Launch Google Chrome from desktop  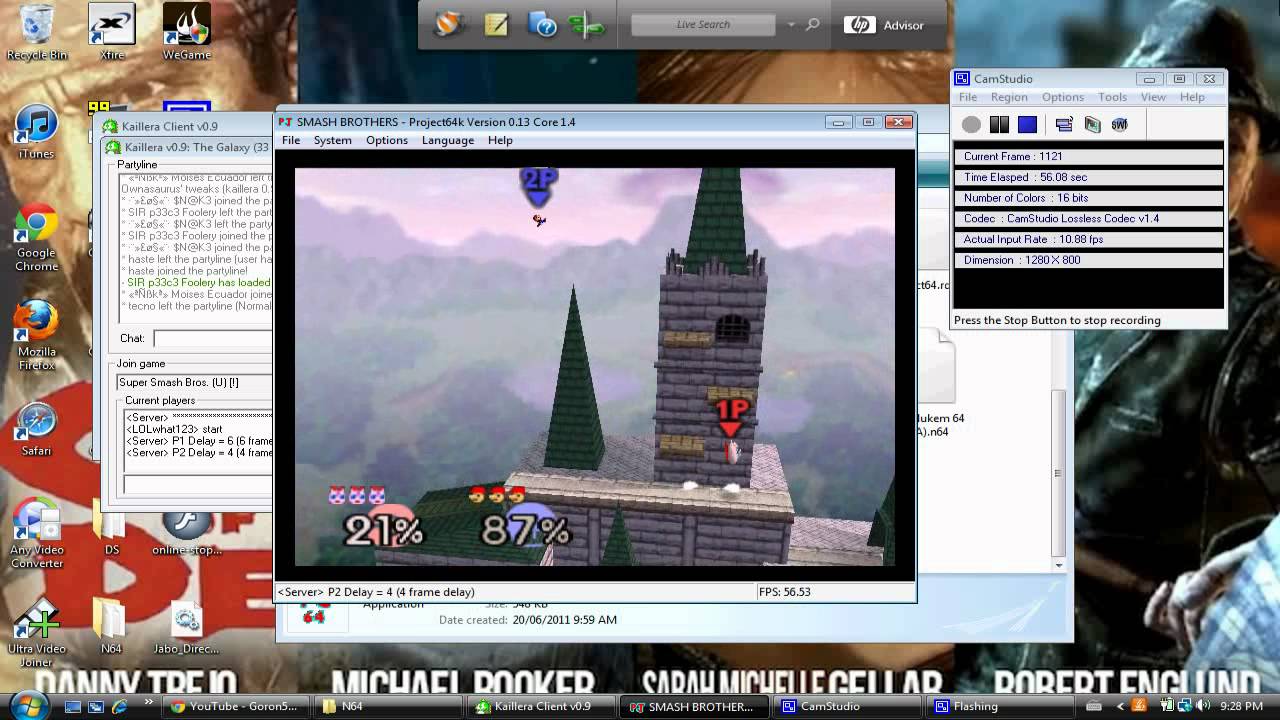coord(37,238)
